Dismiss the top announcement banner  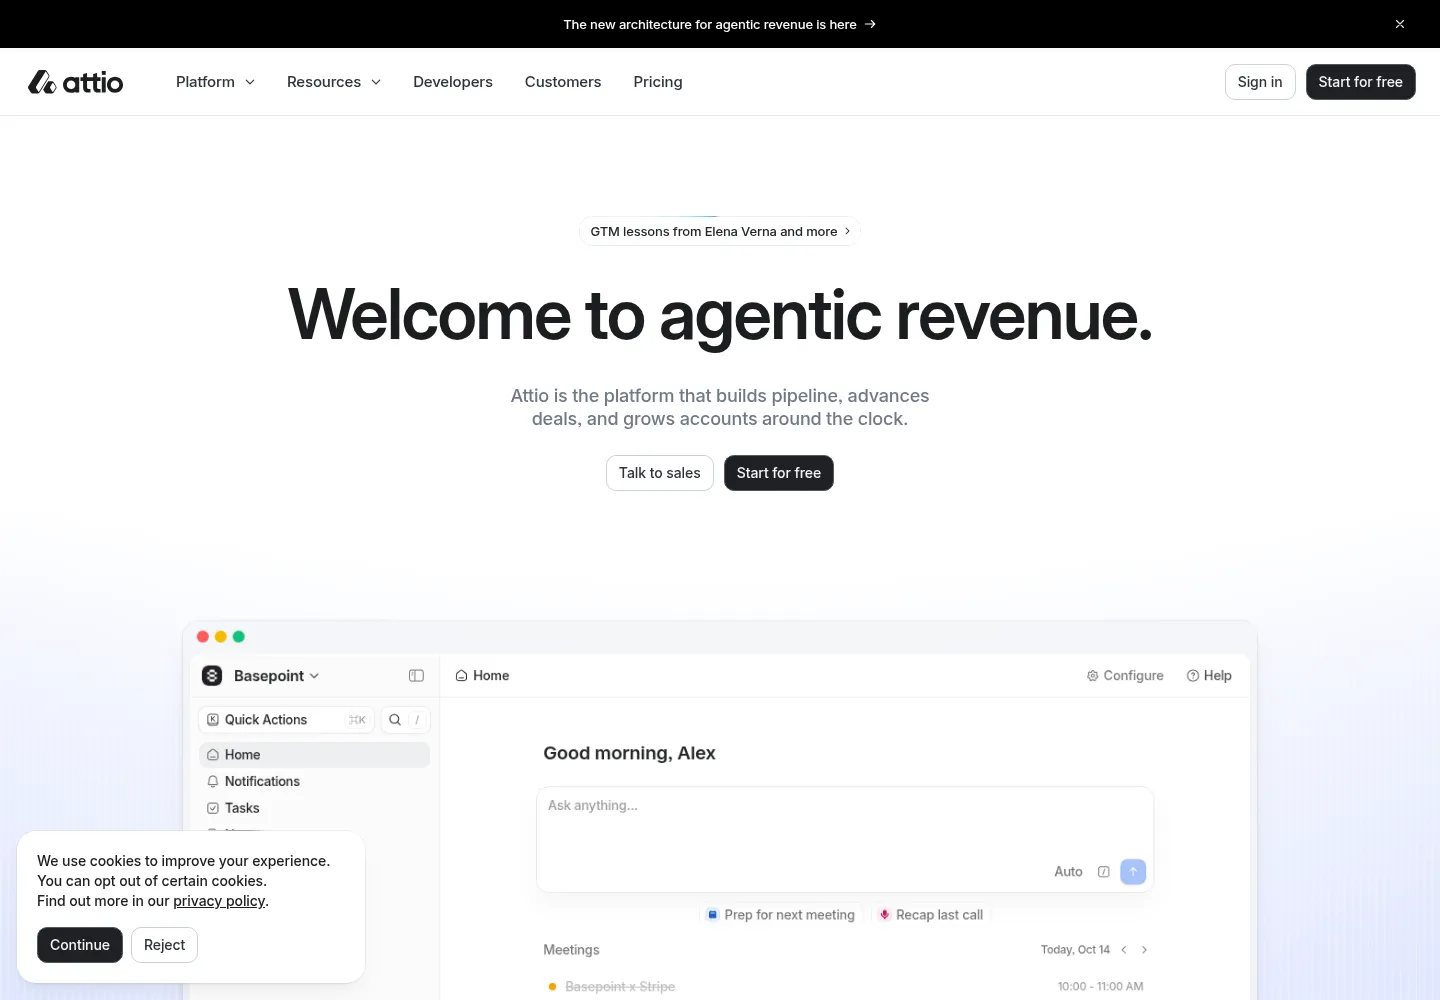click(1400, 24)
